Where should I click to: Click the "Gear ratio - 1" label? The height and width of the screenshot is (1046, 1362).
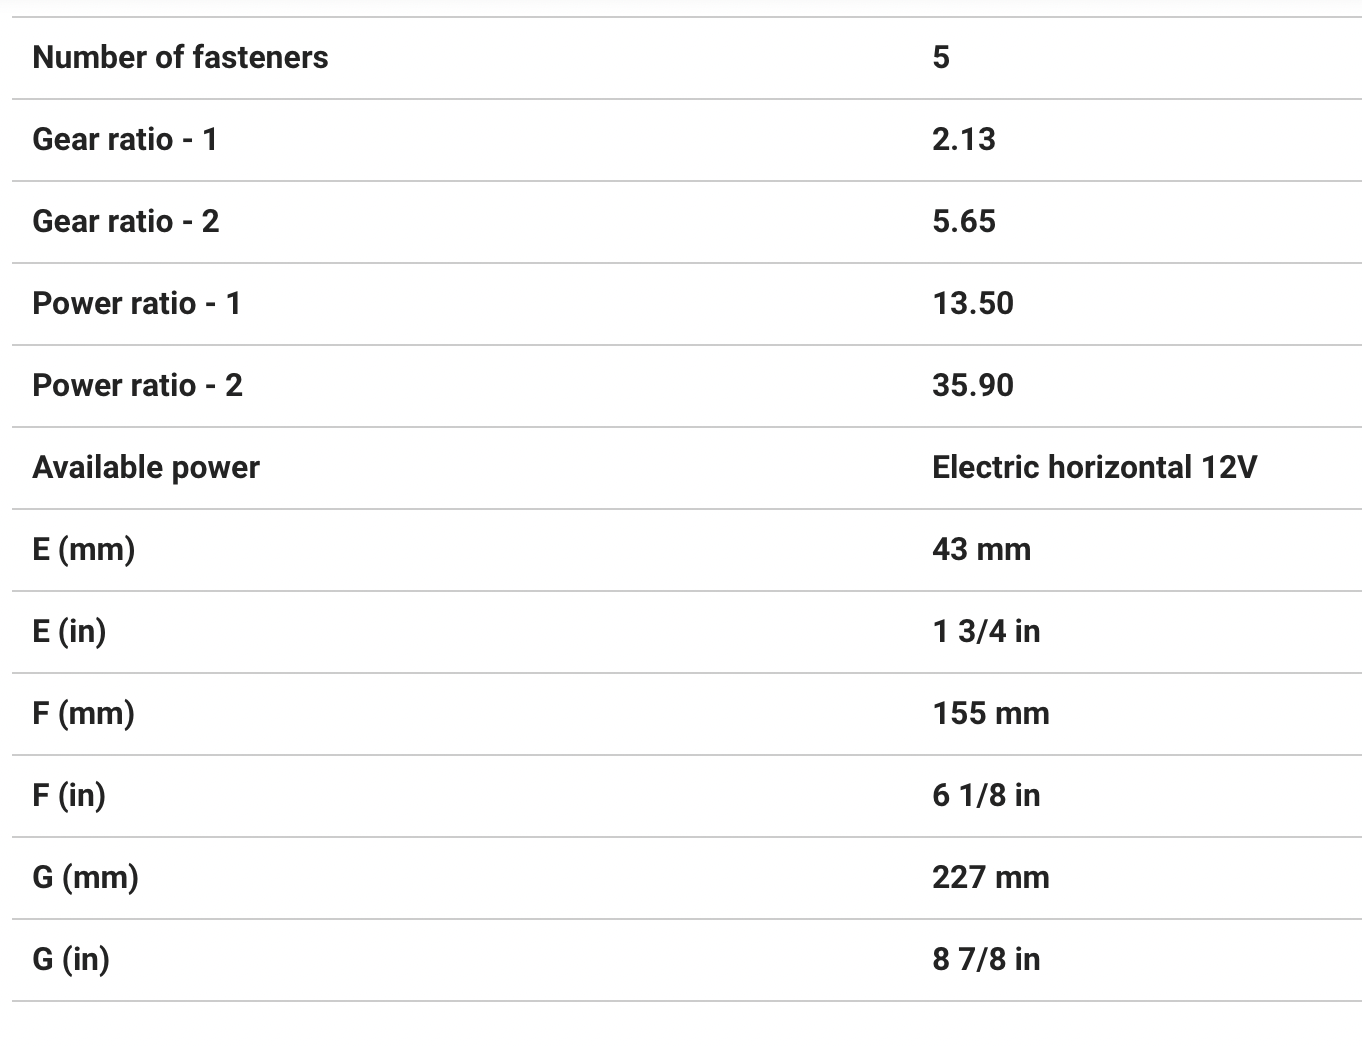(125, 140)
